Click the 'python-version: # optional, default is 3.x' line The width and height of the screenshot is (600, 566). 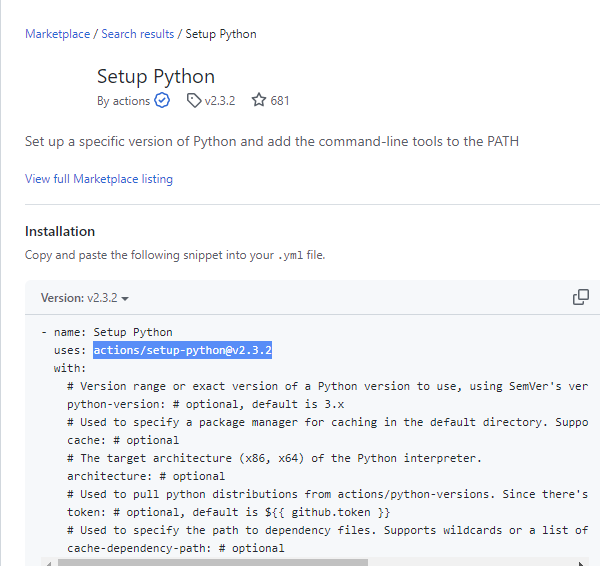pos(205,404)
